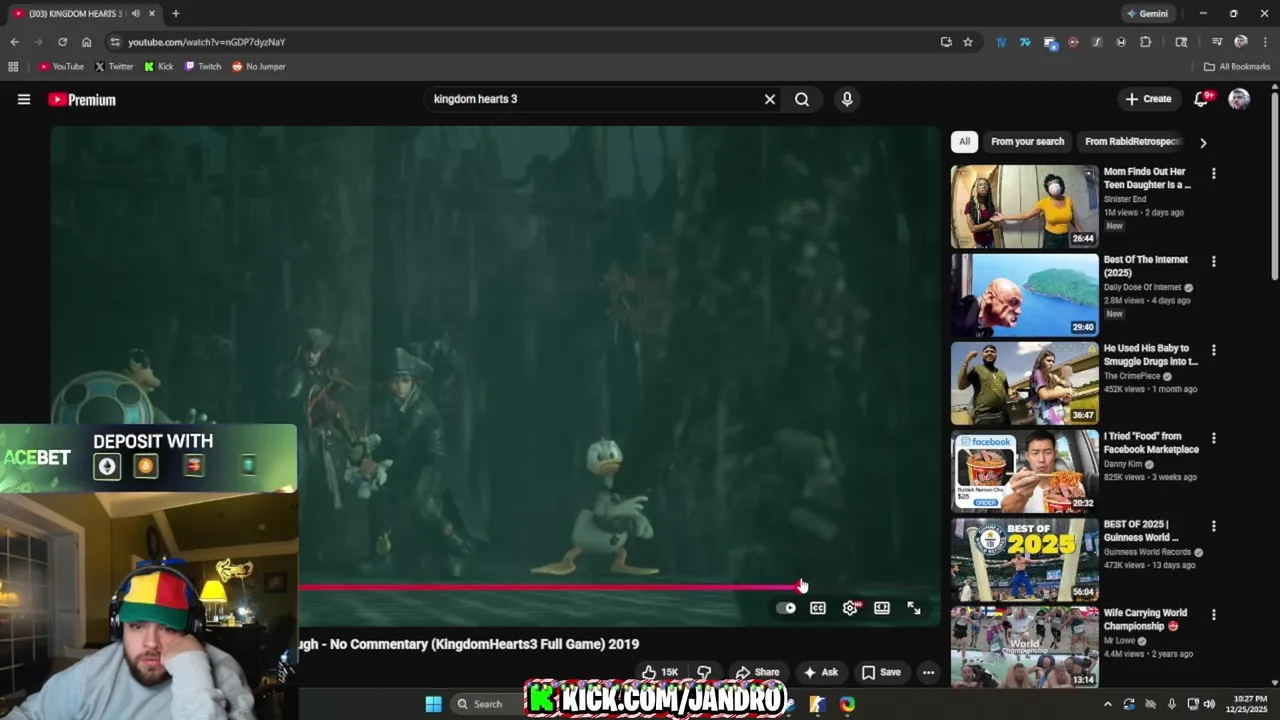Open options for Facebook Marketplace video
This screenshot has width=1280, height=720.
click(x=1214, y=438)
